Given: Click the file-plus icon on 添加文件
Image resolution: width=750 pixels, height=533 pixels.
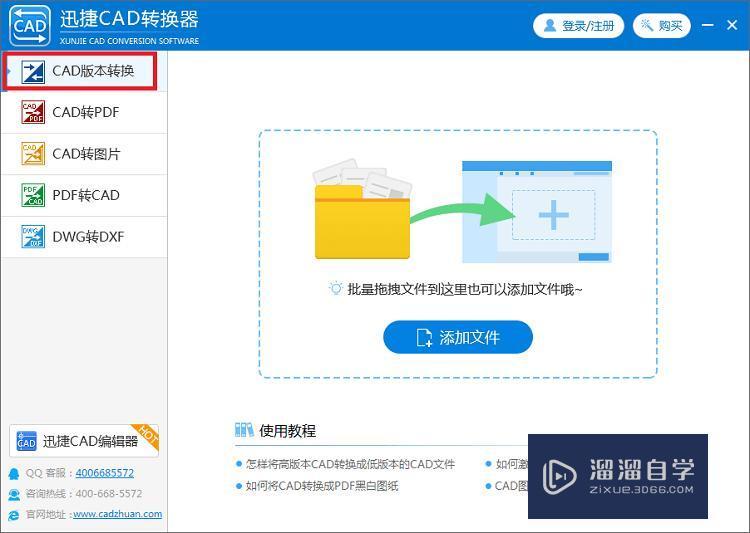Looking at the screenshot, I should click(x=424, y=337).
